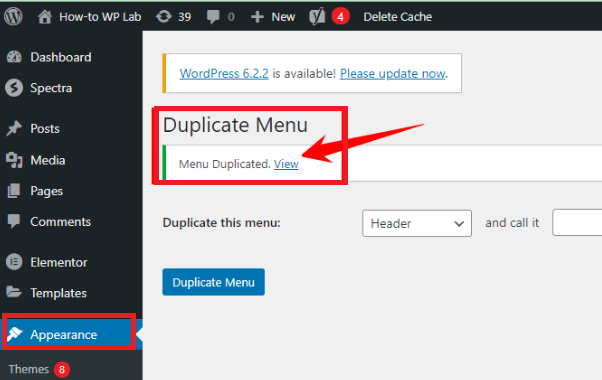
Task: Click the red 4 notification badge
Action: pos(340,17)
